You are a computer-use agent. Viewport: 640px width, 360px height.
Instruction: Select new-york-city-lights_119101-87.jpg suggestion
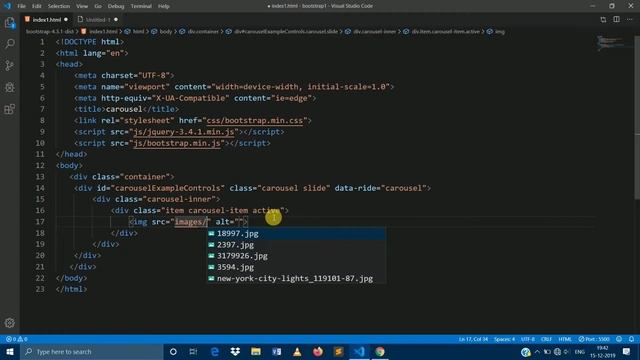(x=296, y=278)
